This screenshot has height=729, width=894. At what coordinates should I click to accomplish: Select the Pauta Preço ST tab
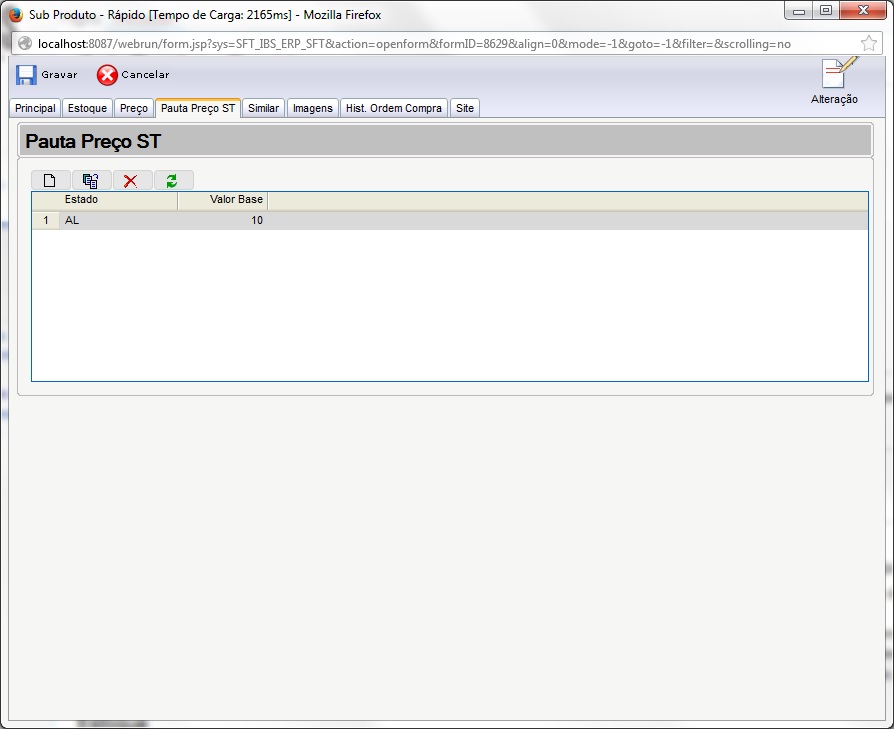tap(198, 108)
